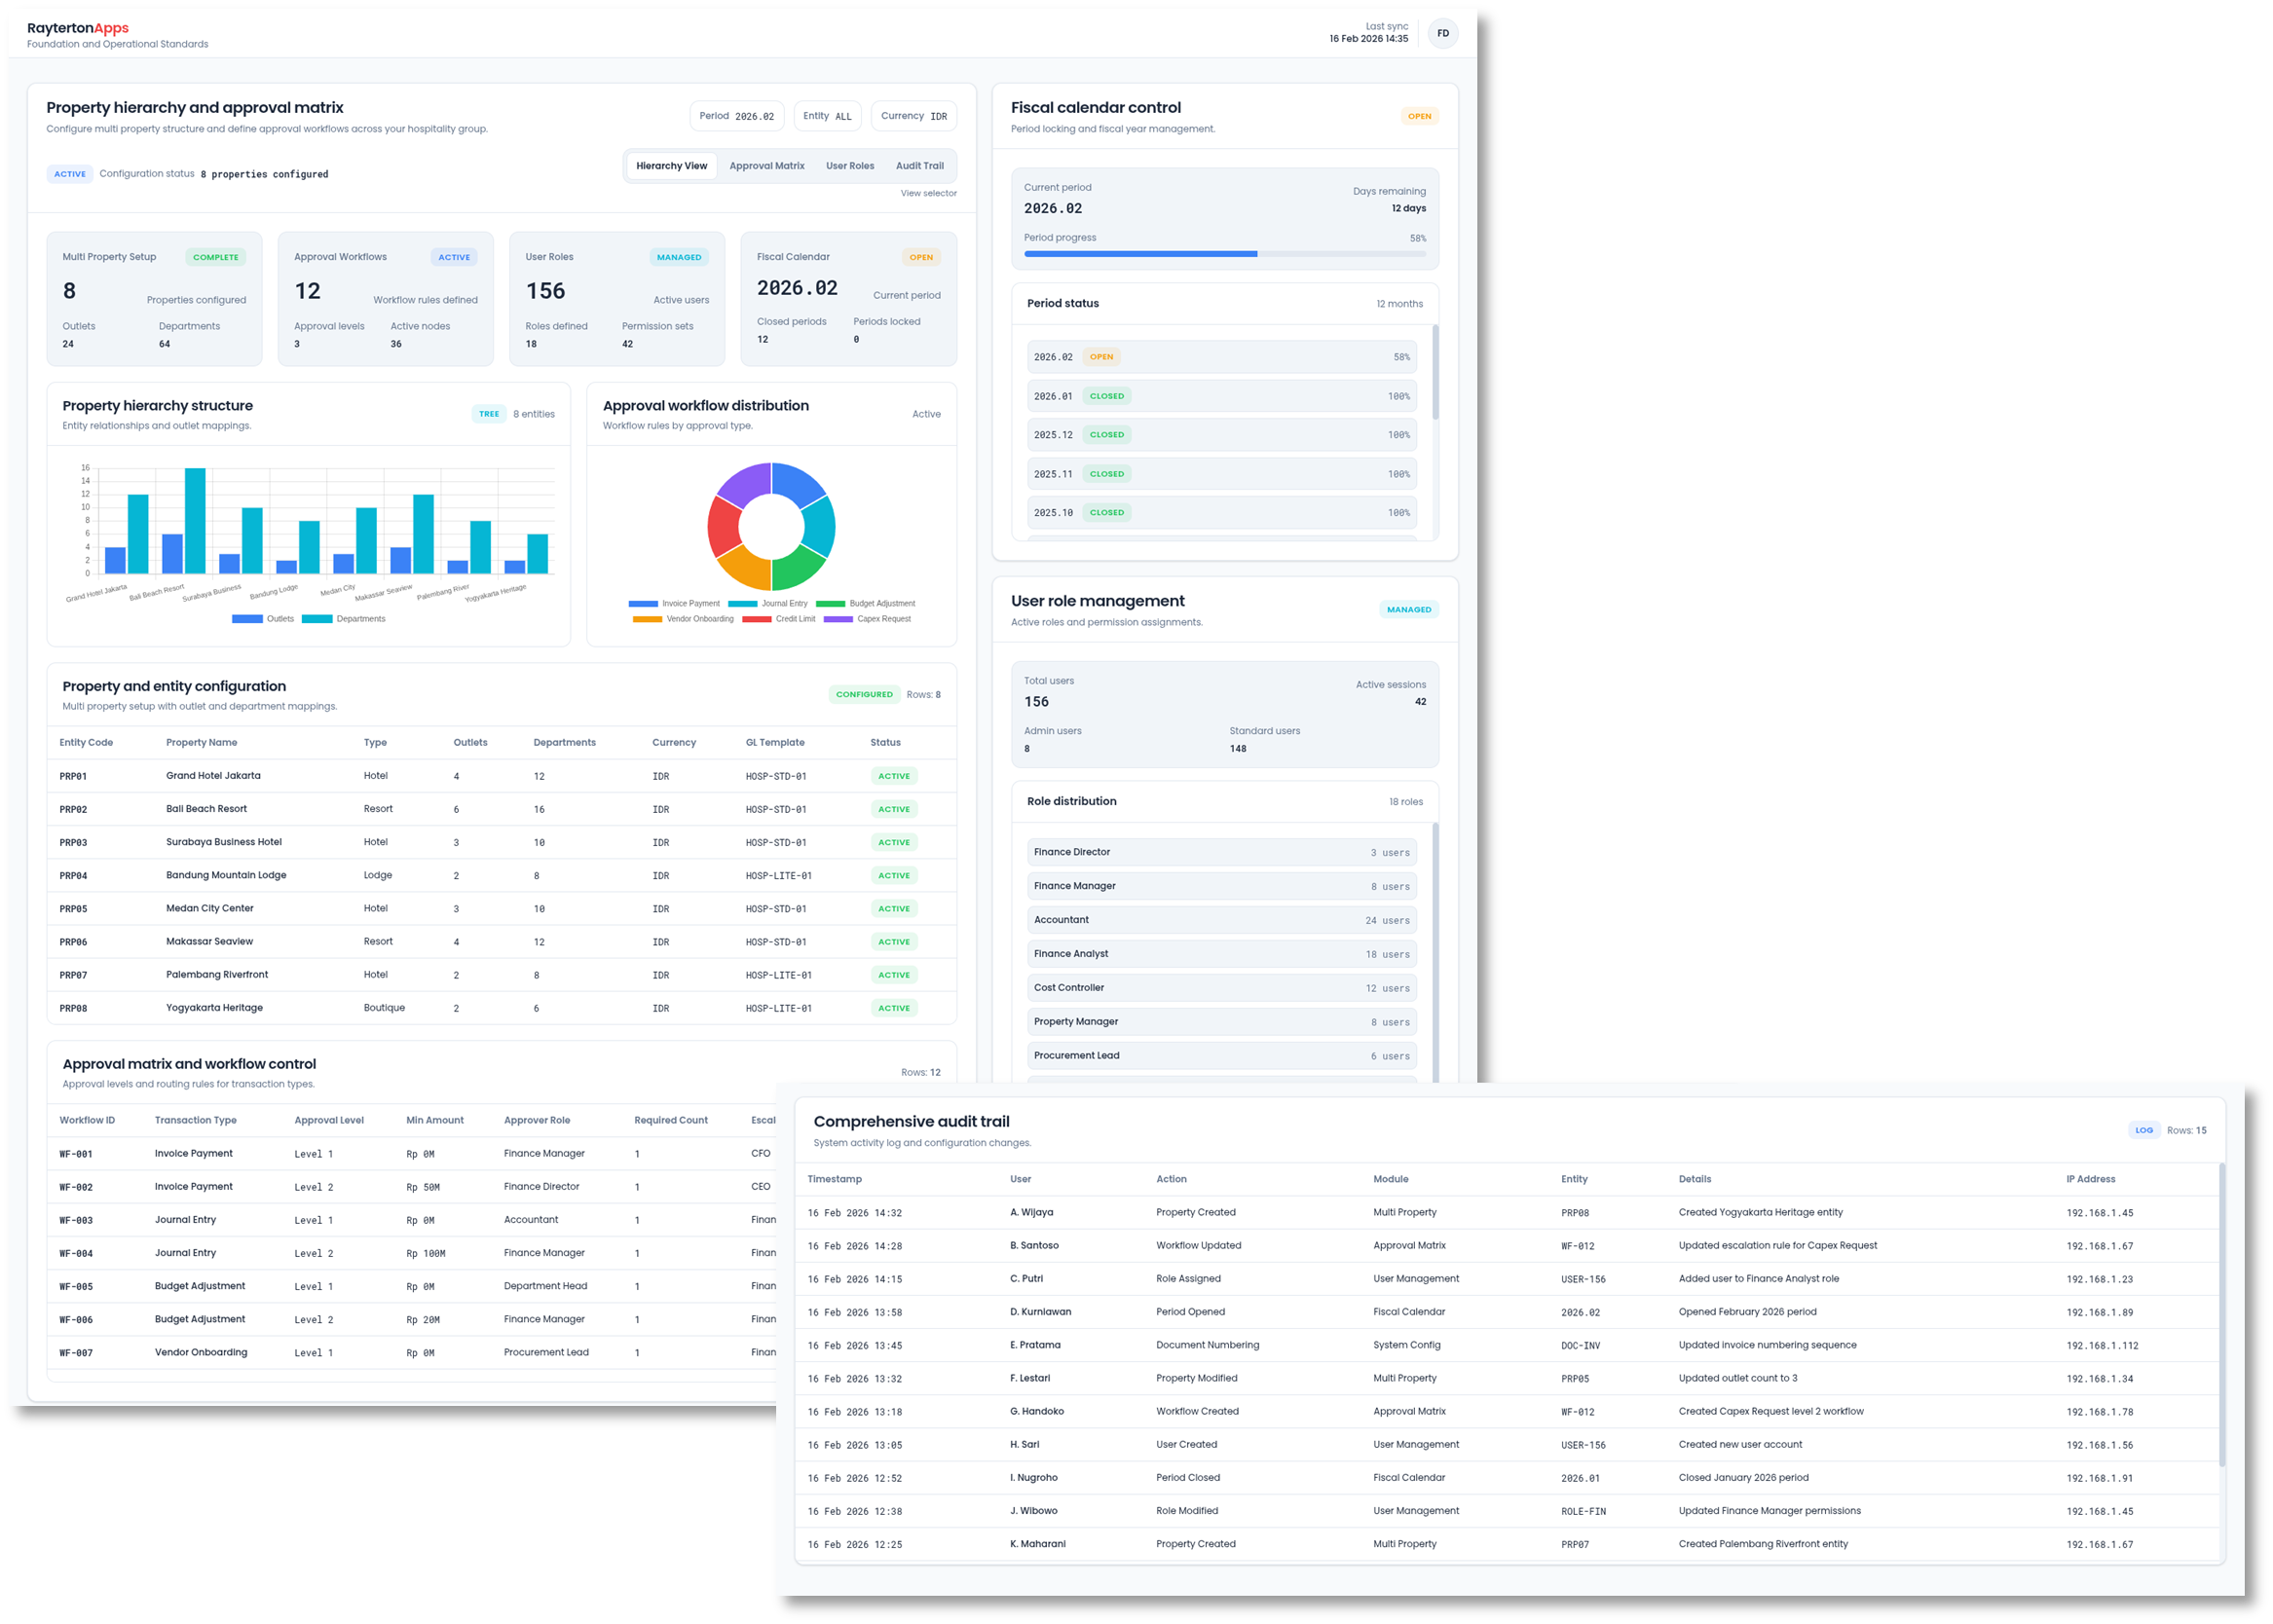This screenshot has height=1624, width=2273.
Task: Select the Audit Trail tab
Action: [x=919, y=166]
